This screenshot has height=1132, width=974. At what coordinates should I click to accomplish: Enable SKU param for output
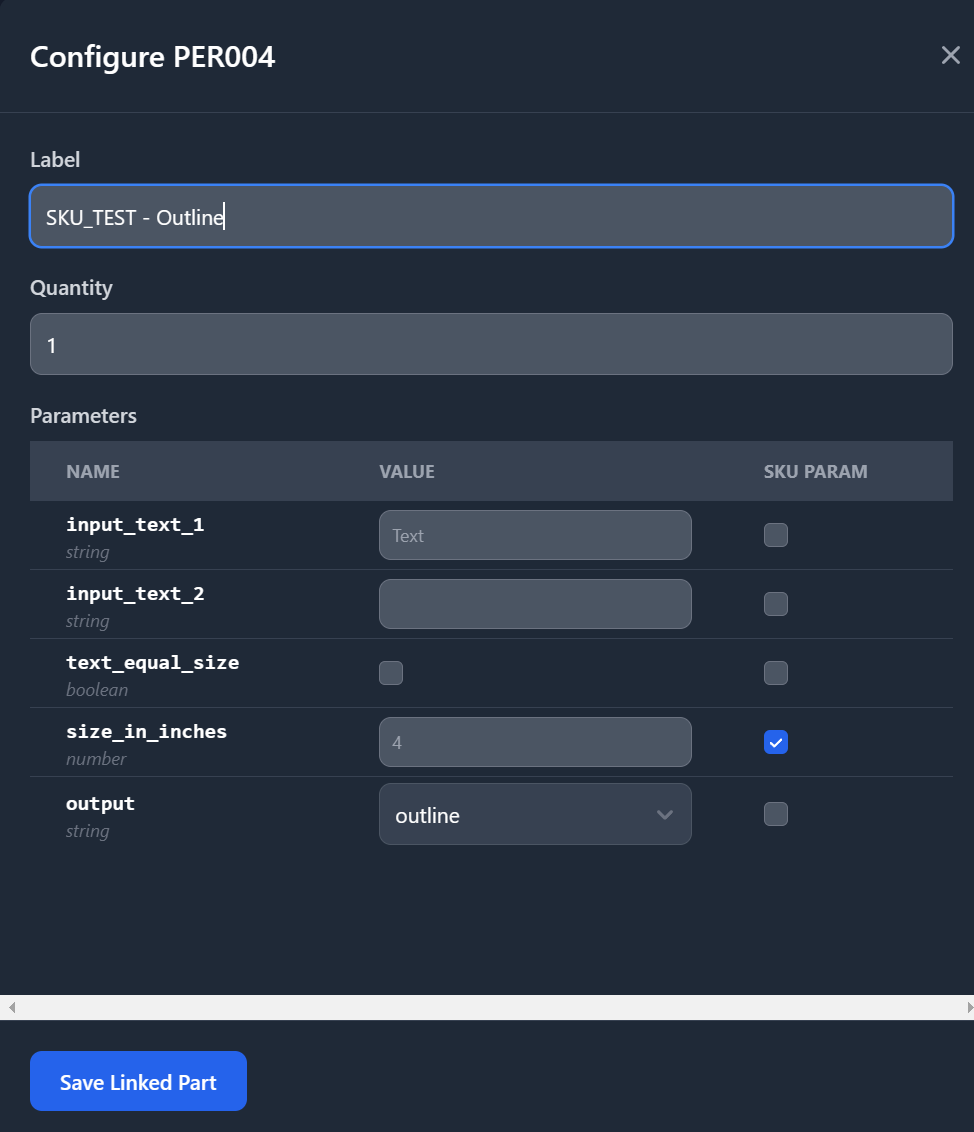(775, 814)
